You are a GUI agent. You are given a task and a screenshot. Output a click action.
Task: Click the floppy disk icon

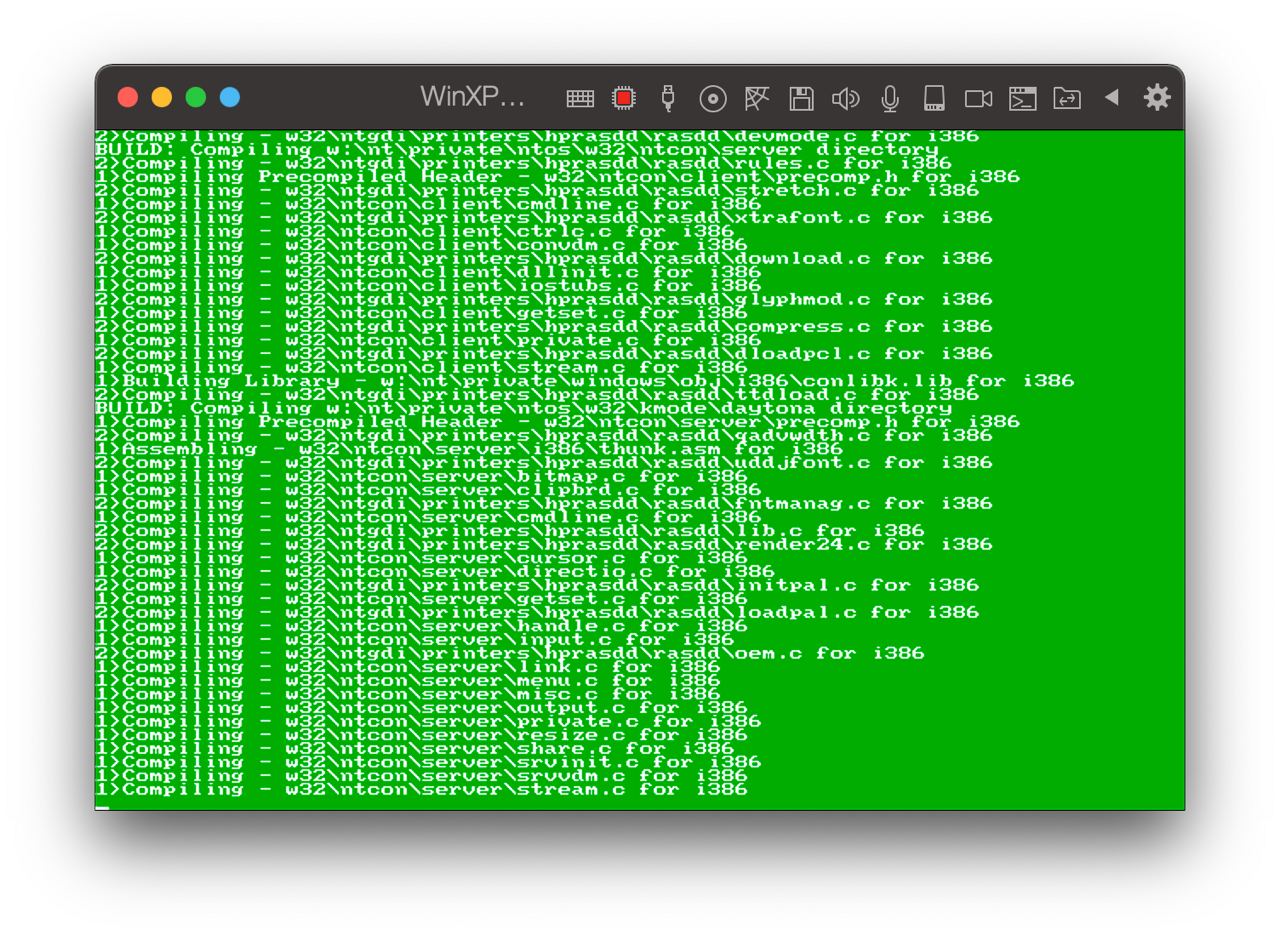coord(801,98)
